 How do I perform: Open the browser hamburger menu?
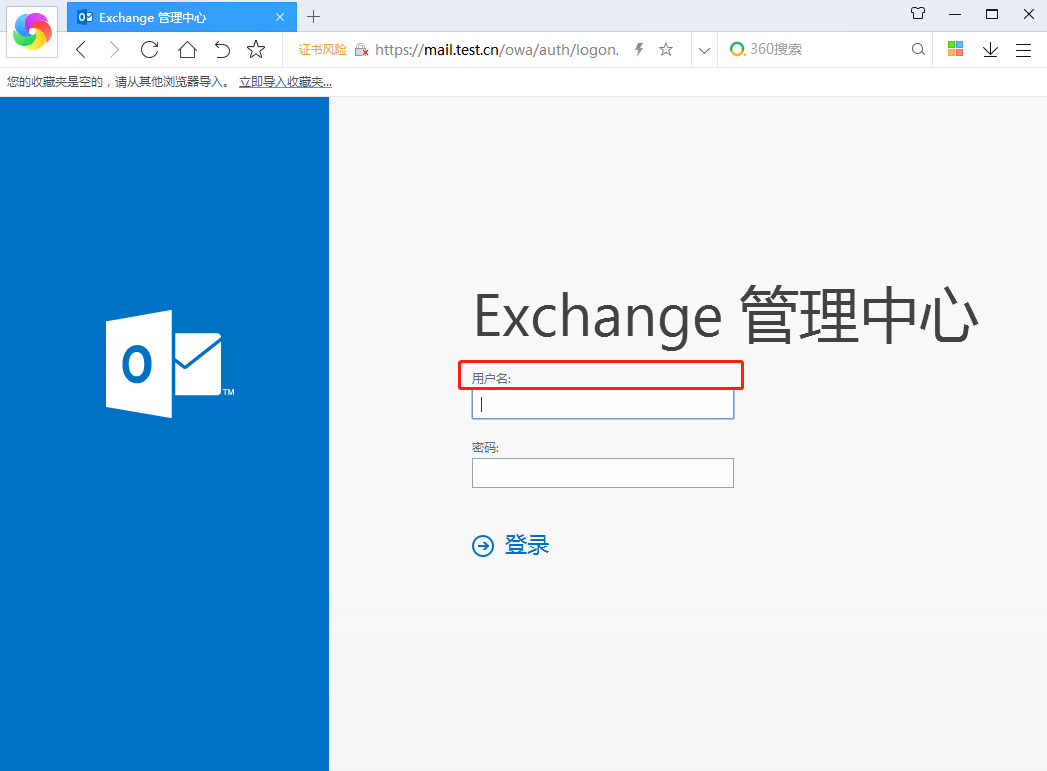click(x=1024, y=50)
